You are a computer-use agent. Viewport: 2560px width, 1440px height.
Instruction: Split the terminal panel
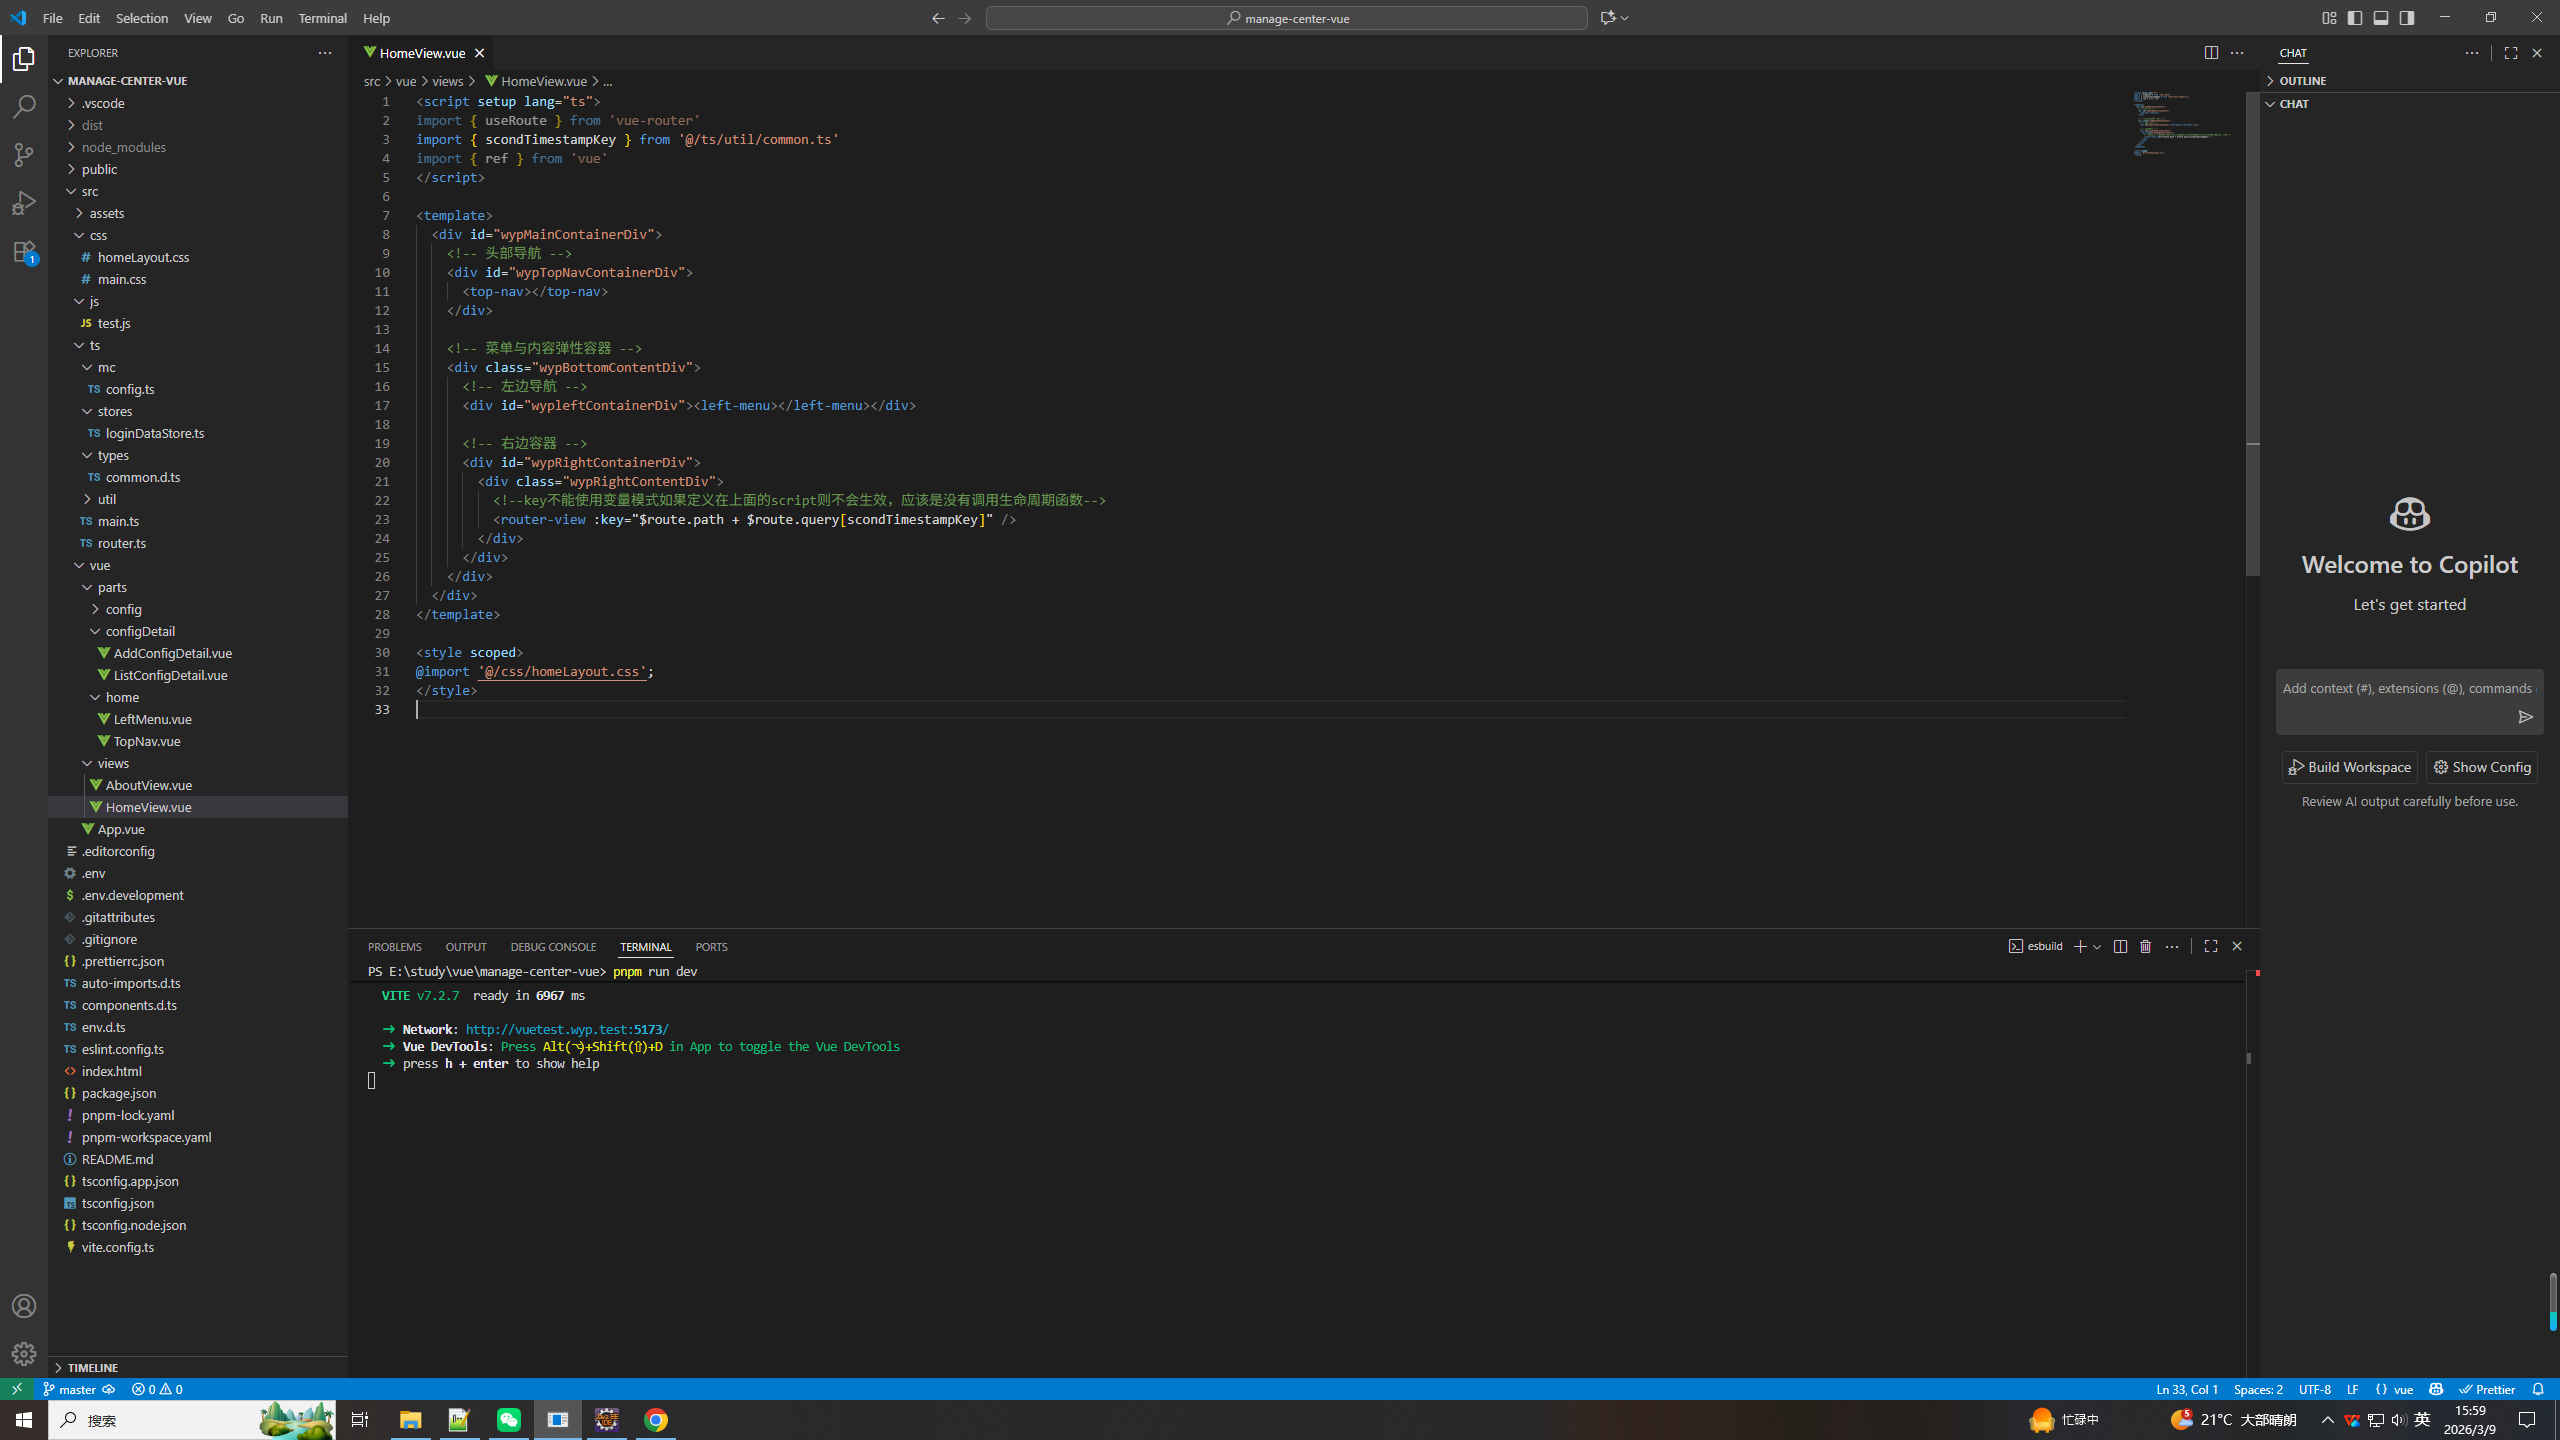2120,946
